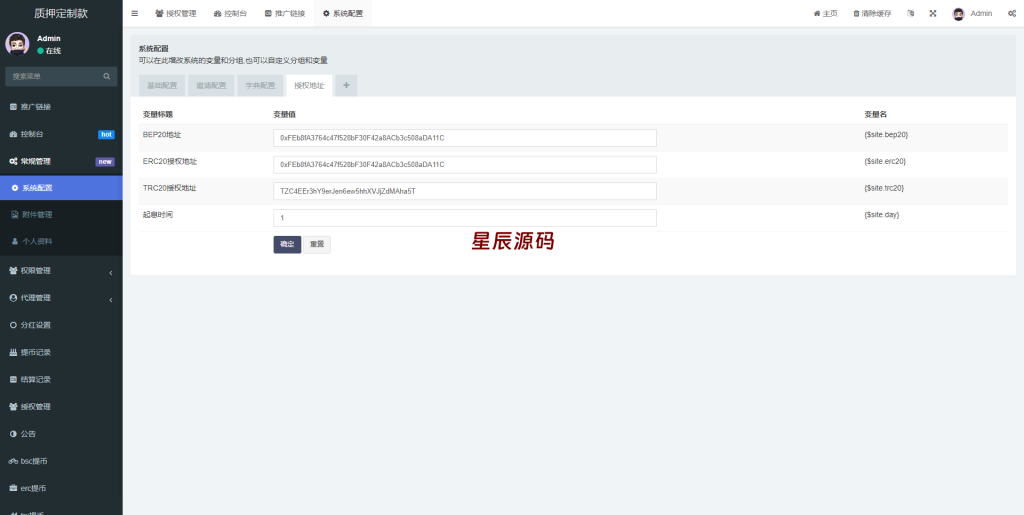Viewport: 1024px width, 515px height.
Task: Click the ERC20授权地址 value input field
Action: click(464, 164)
